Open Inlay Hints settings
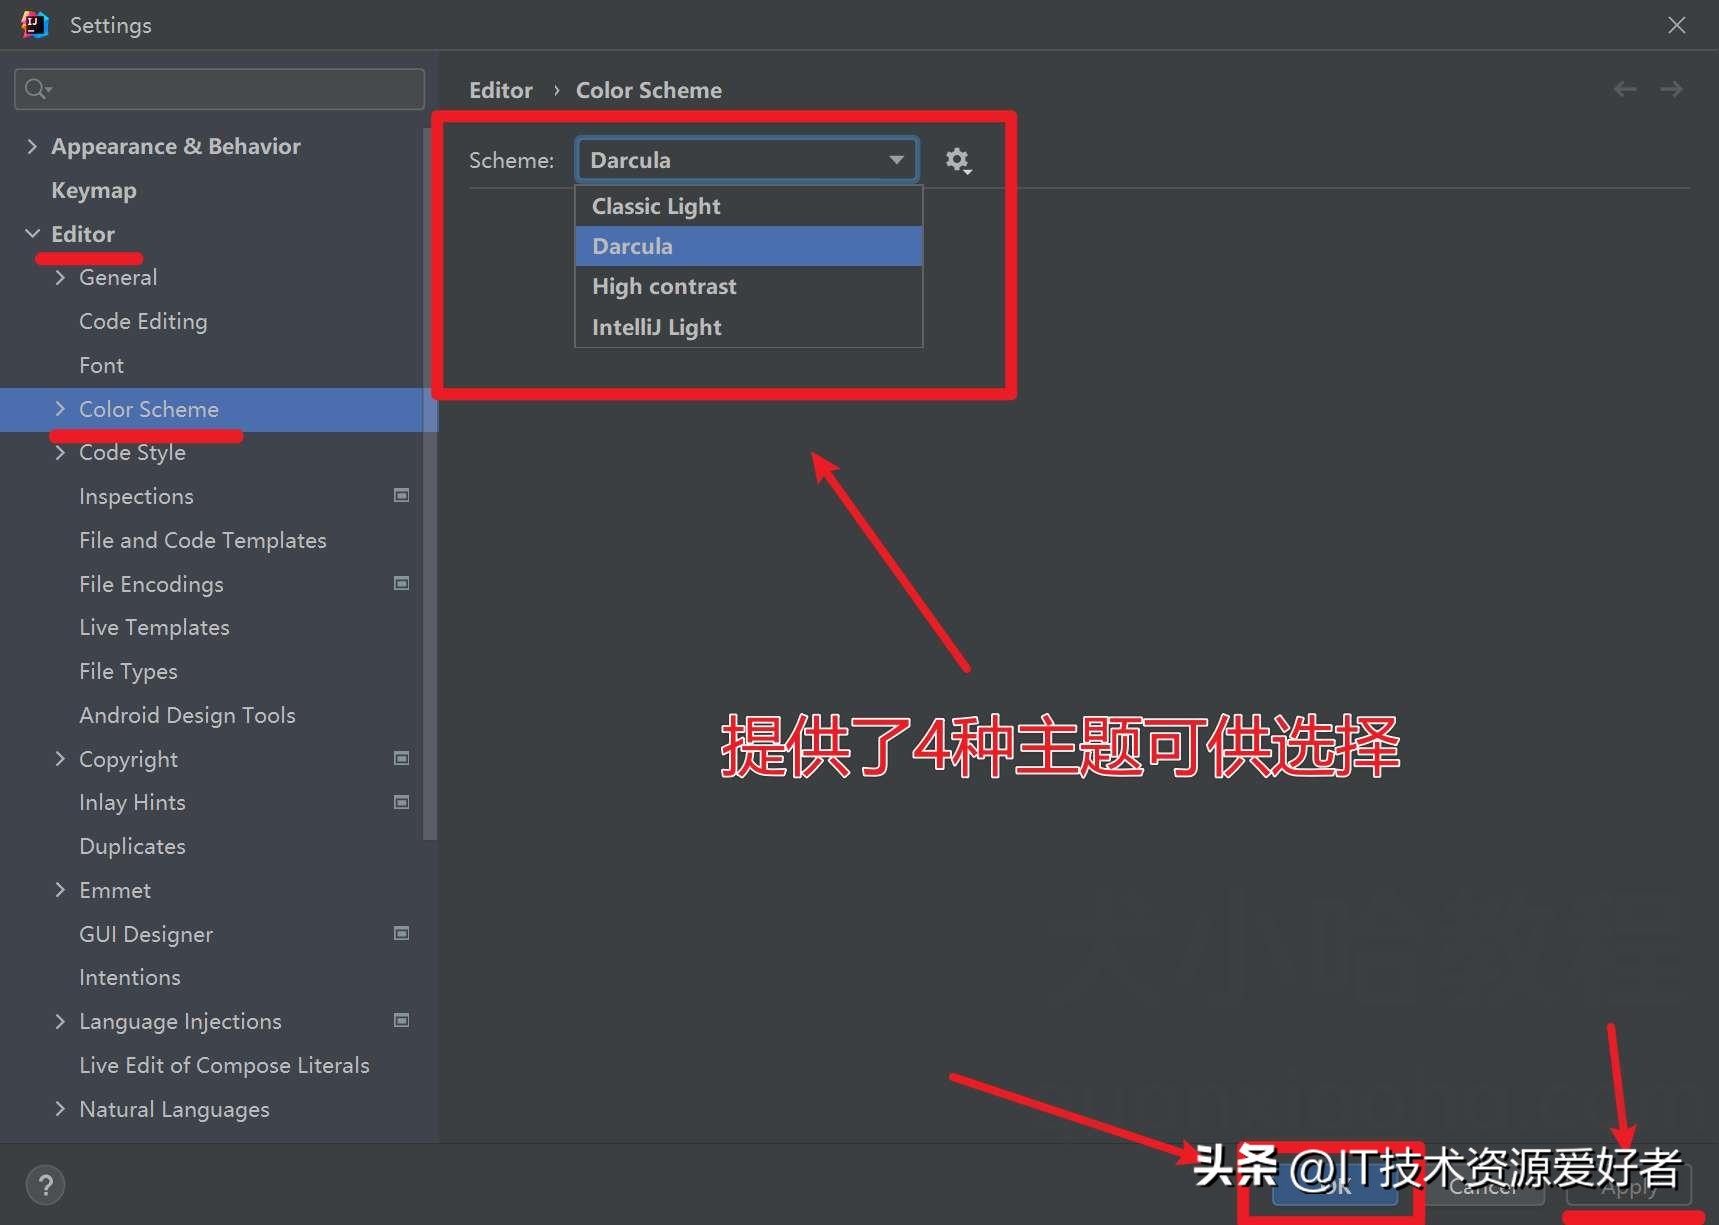 click(132, 802)
